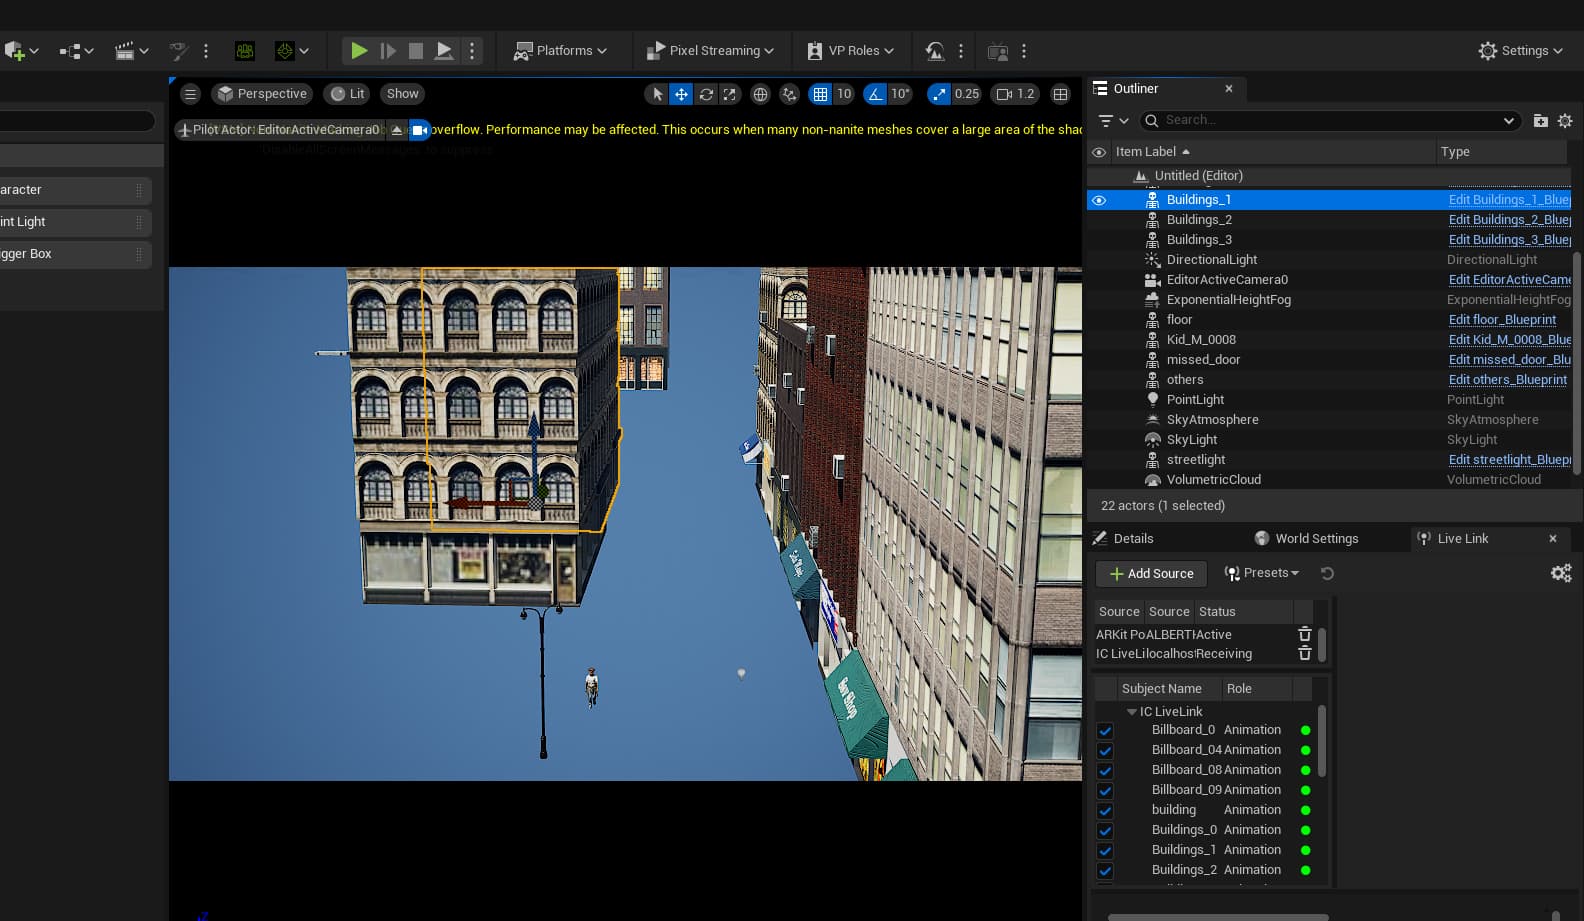
Task: Click the camera speed 1.2 button
Action: 1015,94
